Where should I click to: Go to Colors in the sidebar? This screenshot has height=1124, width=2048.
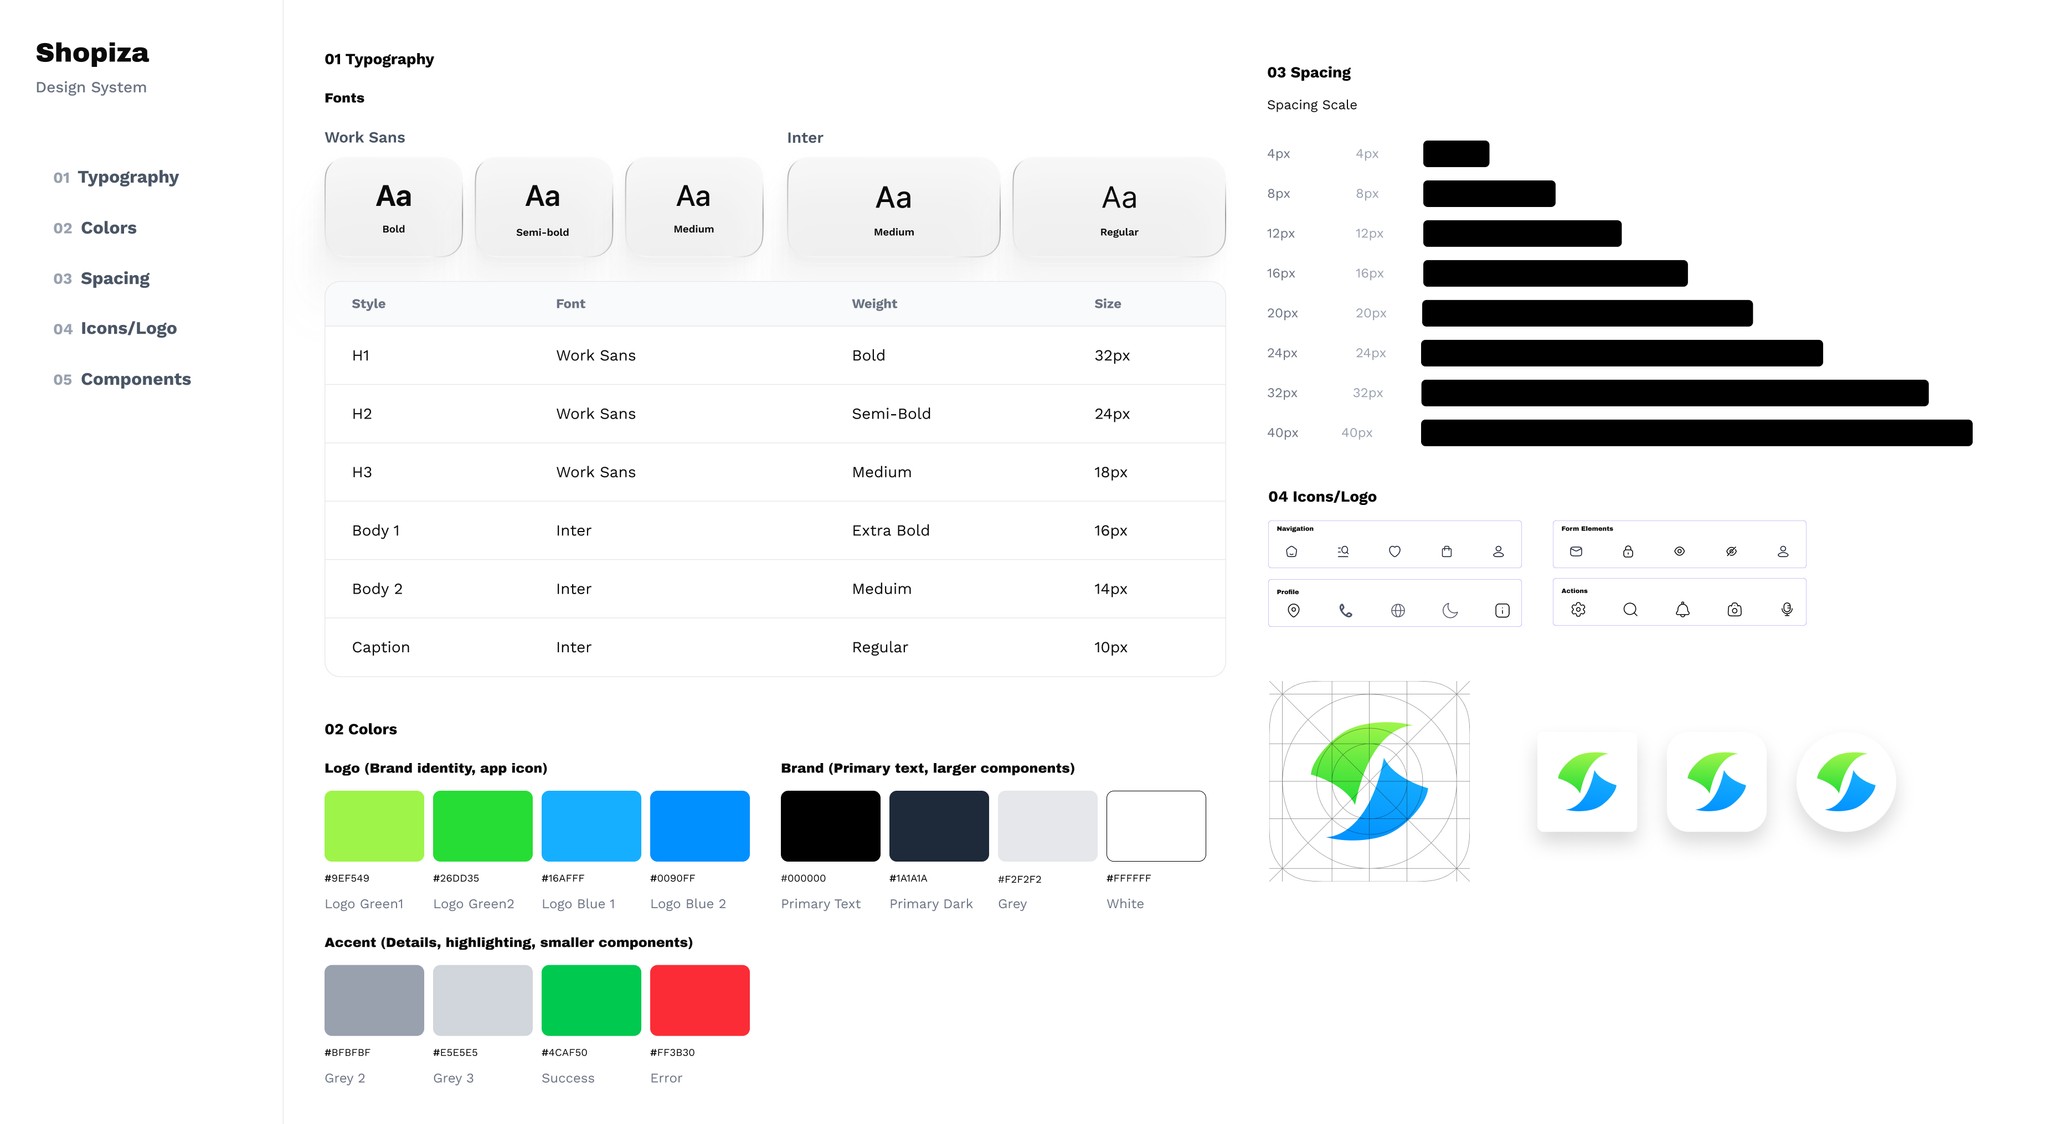tap(108, 228)
